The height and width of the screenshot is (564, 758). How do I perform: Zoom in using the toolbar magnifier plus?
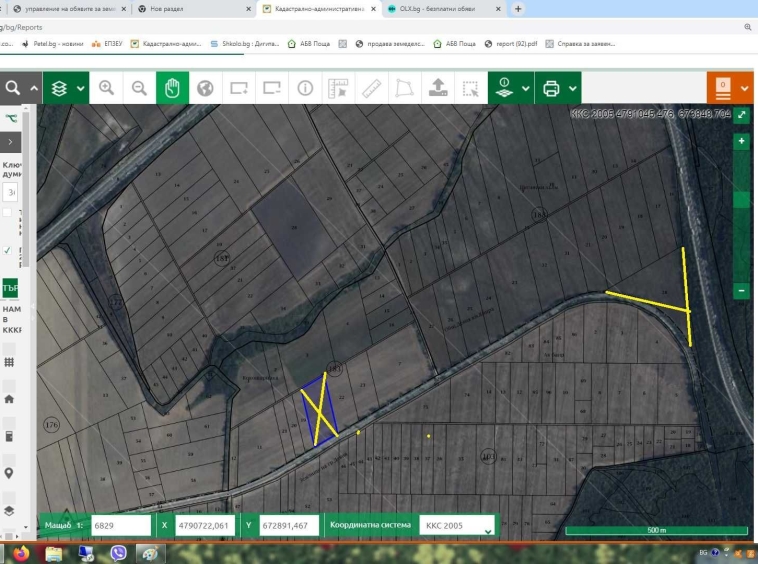[x=106, y=88]
